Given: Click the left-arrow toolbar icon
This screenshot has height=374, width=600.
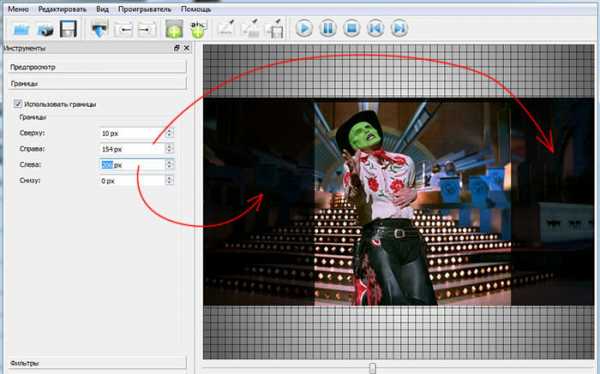Looking at the screenshot, I should 124,29.
